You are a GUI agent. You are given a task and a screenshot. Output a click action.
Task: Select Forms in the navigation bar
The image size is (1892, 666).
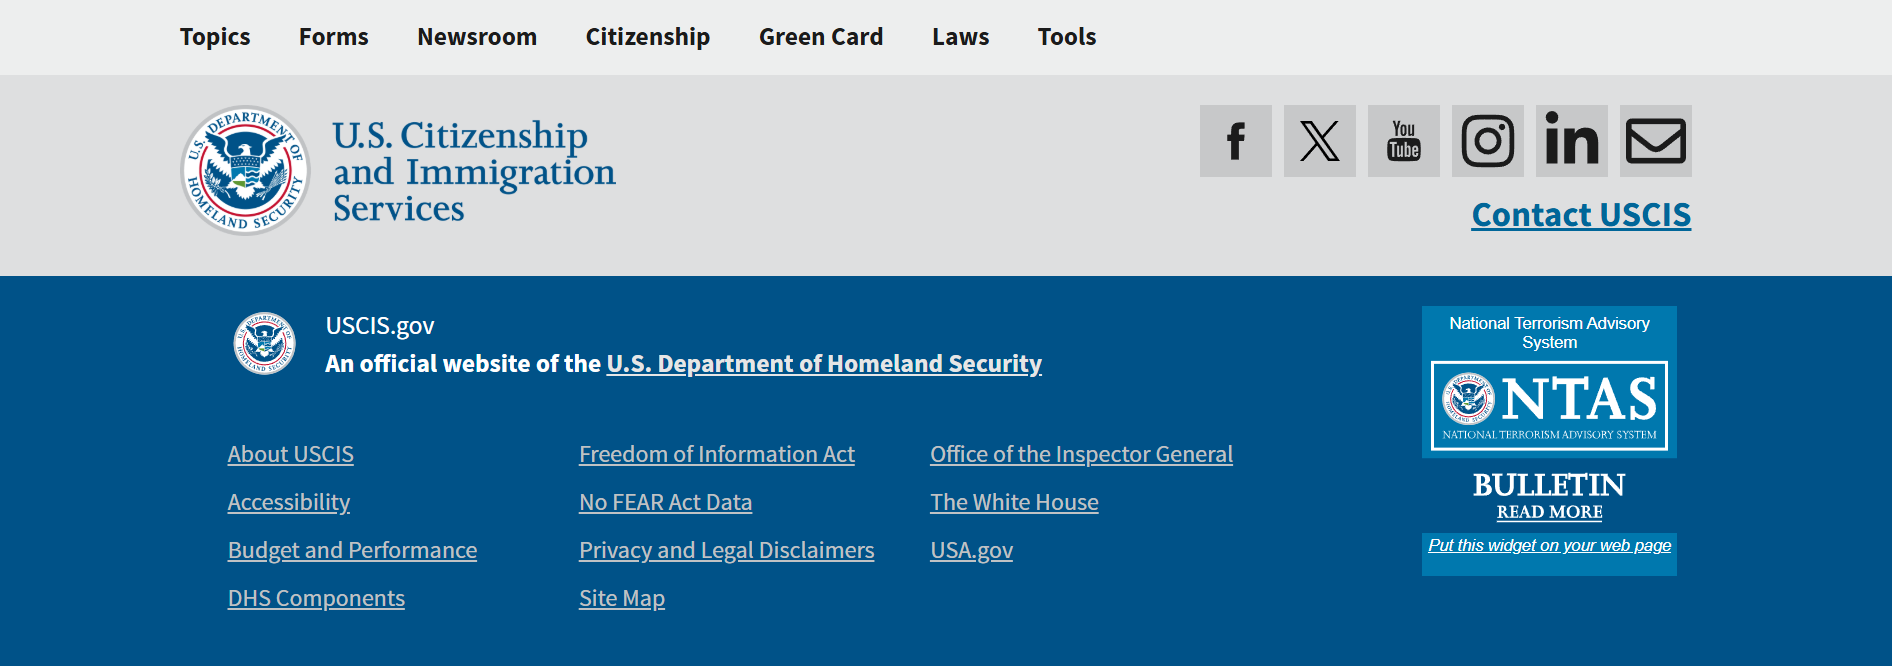coord(333,37)
